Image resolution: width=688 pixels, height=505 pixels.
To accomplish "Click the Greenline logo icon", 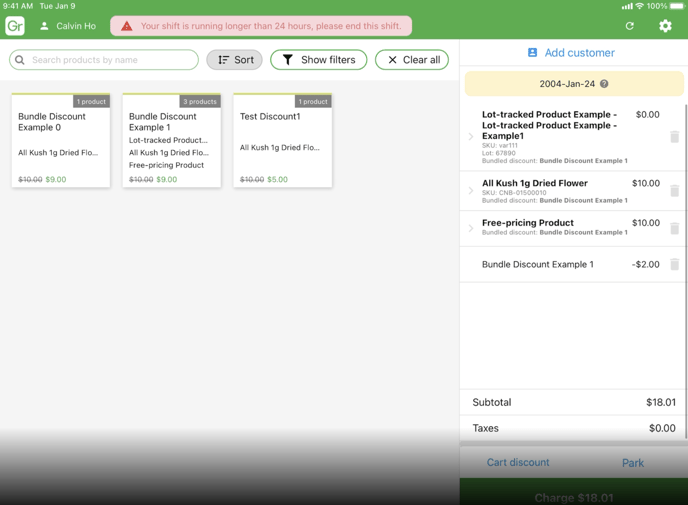I will coord(15,26).
